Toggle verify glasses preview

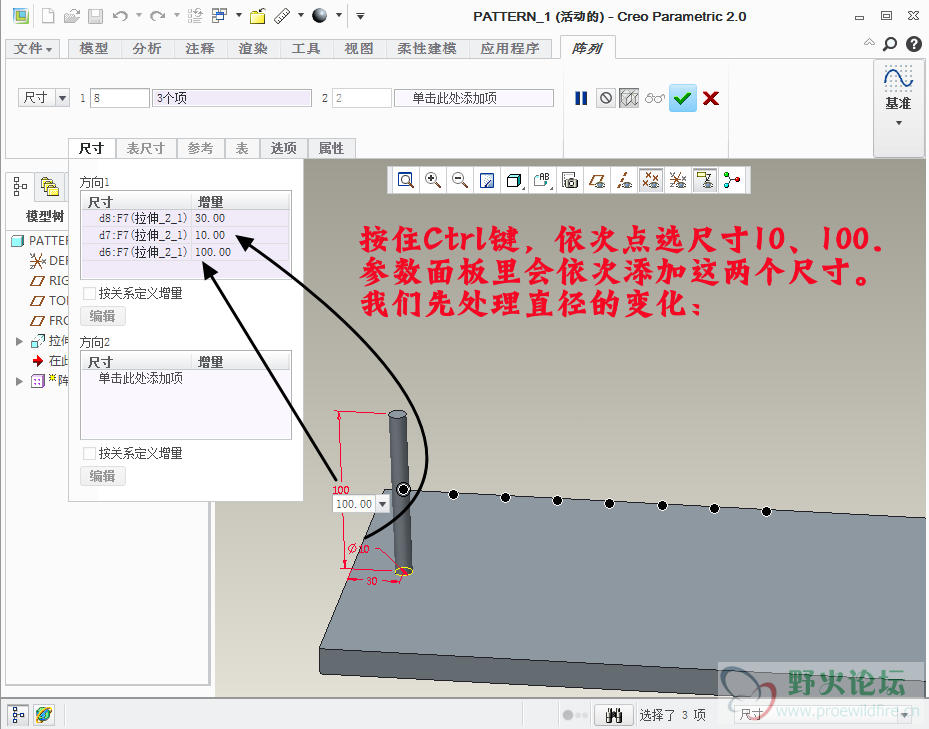(655, 98)
